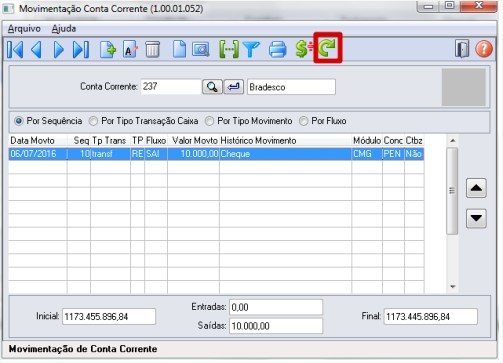
Task: Click the edit record icon
Action: [130, 50]
